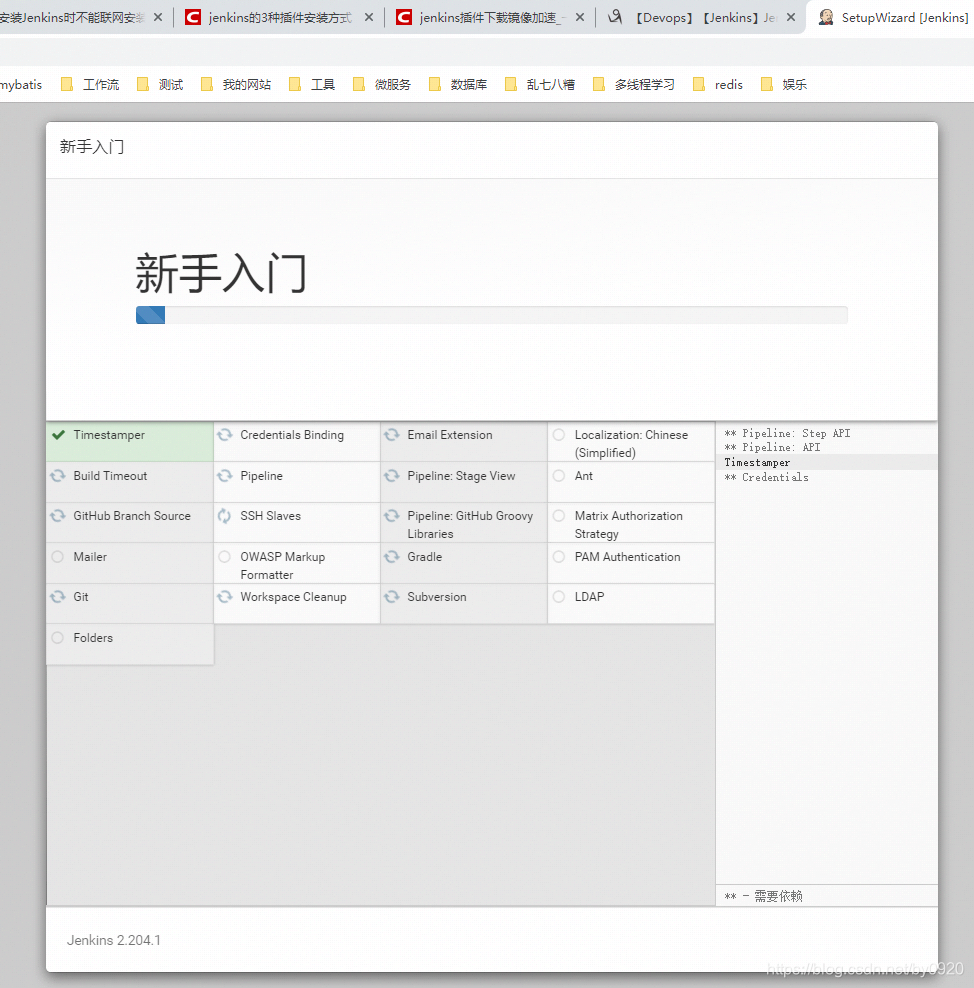Screen dimensions: 974x988
Task: Switch to the SetupWizard [Jenkins] tab
Action: tap(892, 17)
